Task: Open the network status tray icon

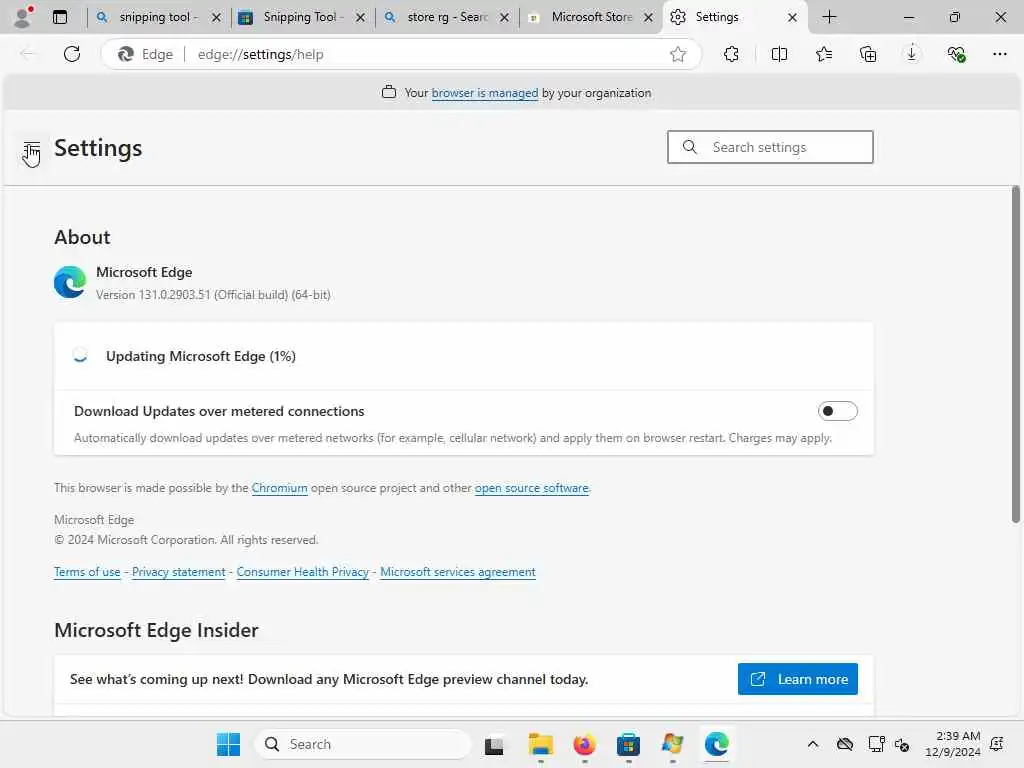Action: coord(876,744)
